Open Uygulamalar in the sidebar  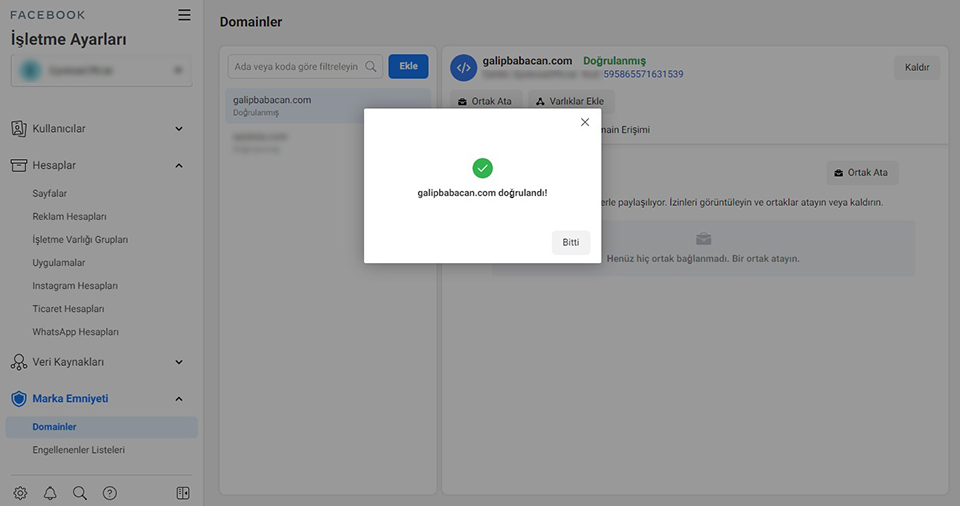59,263
